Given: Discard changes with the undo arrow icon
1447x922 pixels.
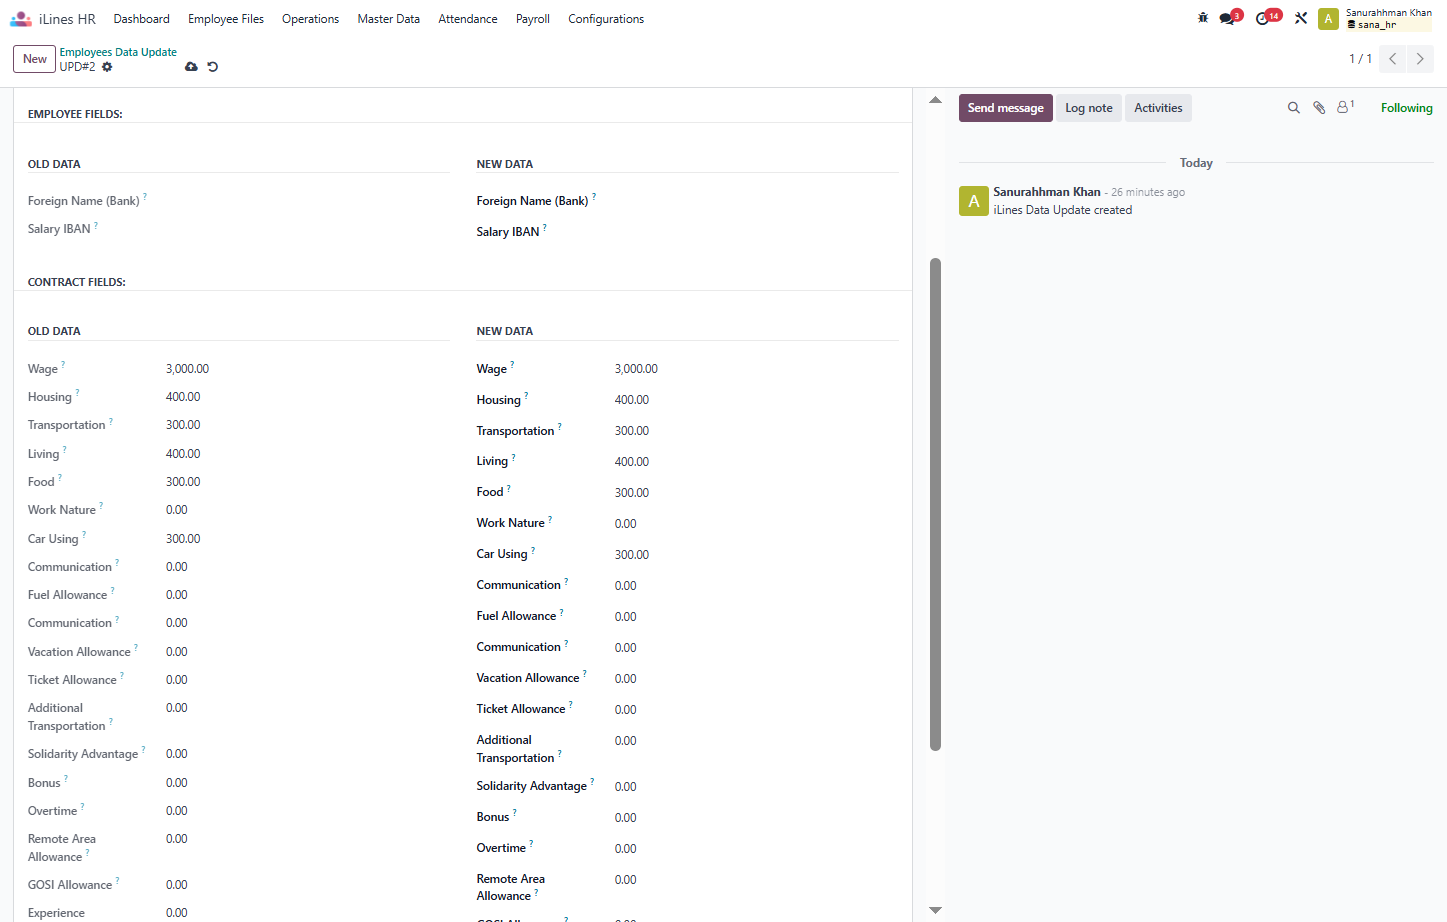Looking at the screenshot, I should point(212,67).
